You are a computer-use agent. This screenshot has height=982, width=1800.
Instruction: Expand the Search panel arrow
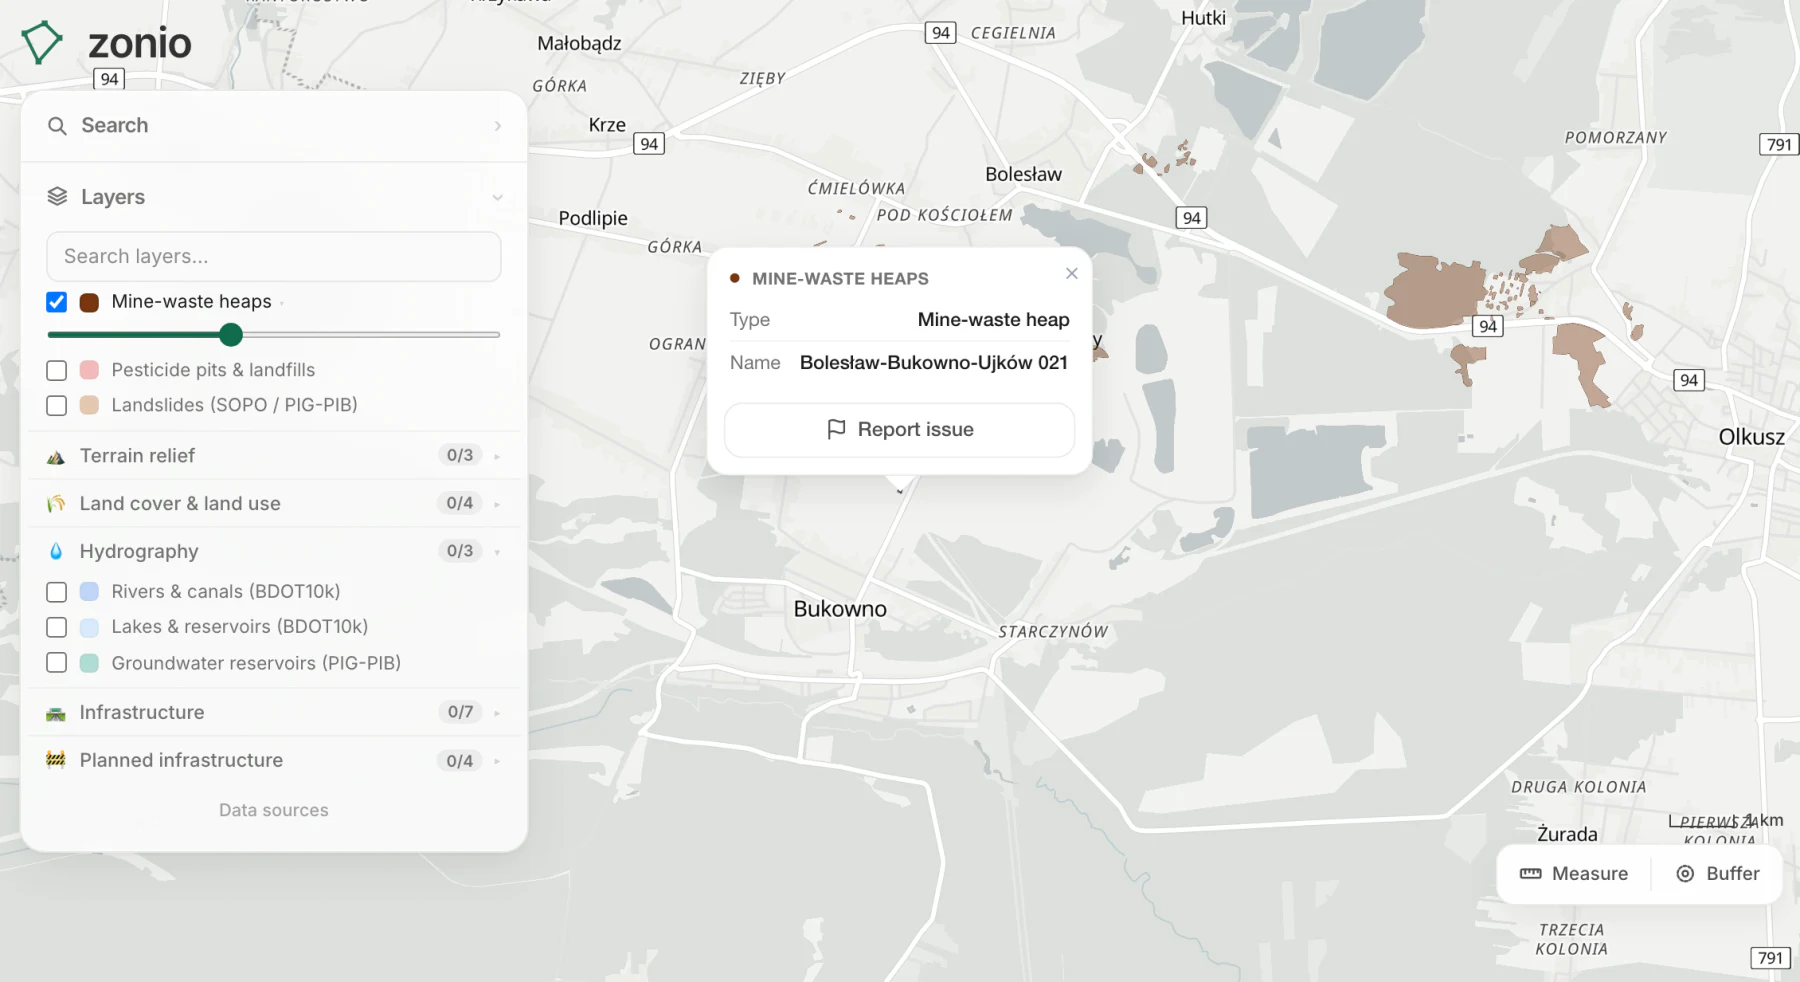pyautogui.click(x=497, y=126)
